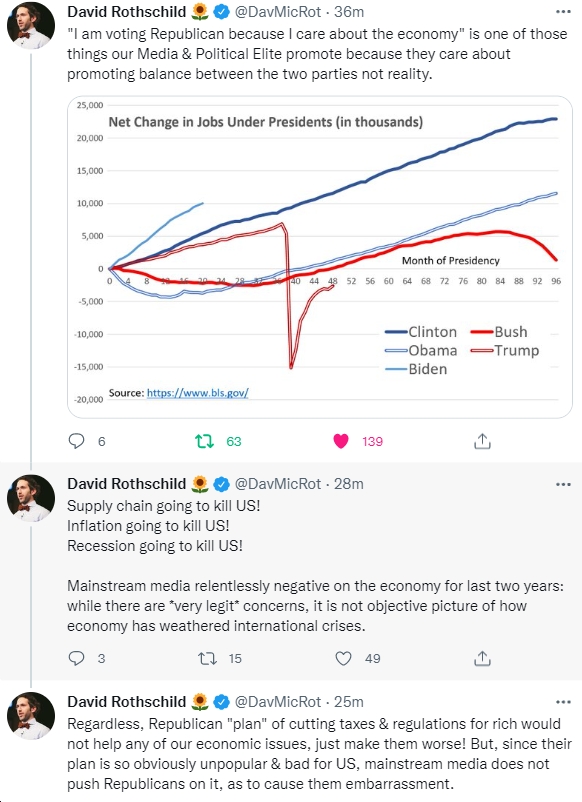Screen dimensions: 582x802
Task: Open the reply icon on the supply chain tweet
Action: [76, 658]
